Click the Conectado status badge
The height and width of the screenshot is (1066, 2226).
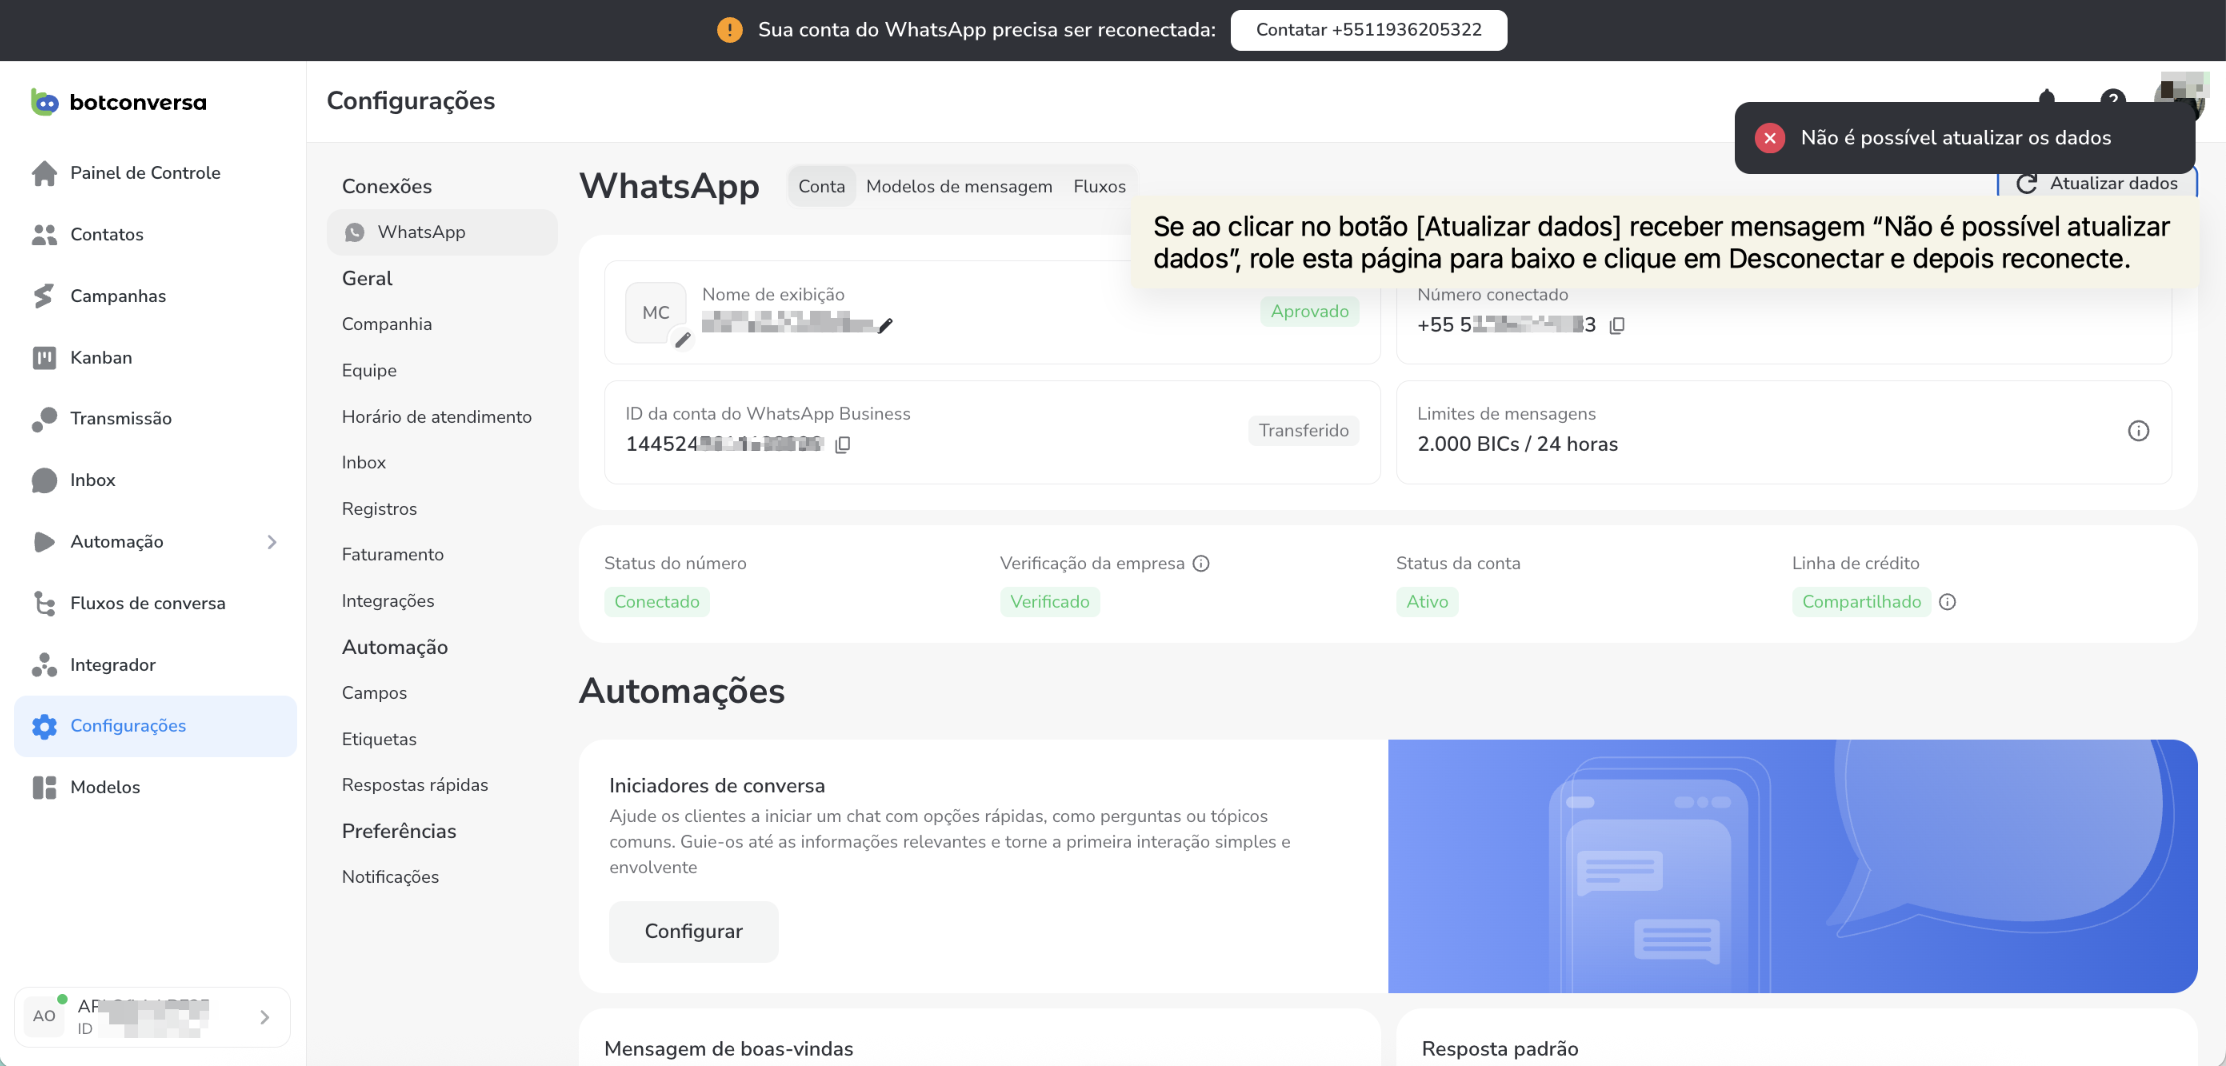coord(657,602)
